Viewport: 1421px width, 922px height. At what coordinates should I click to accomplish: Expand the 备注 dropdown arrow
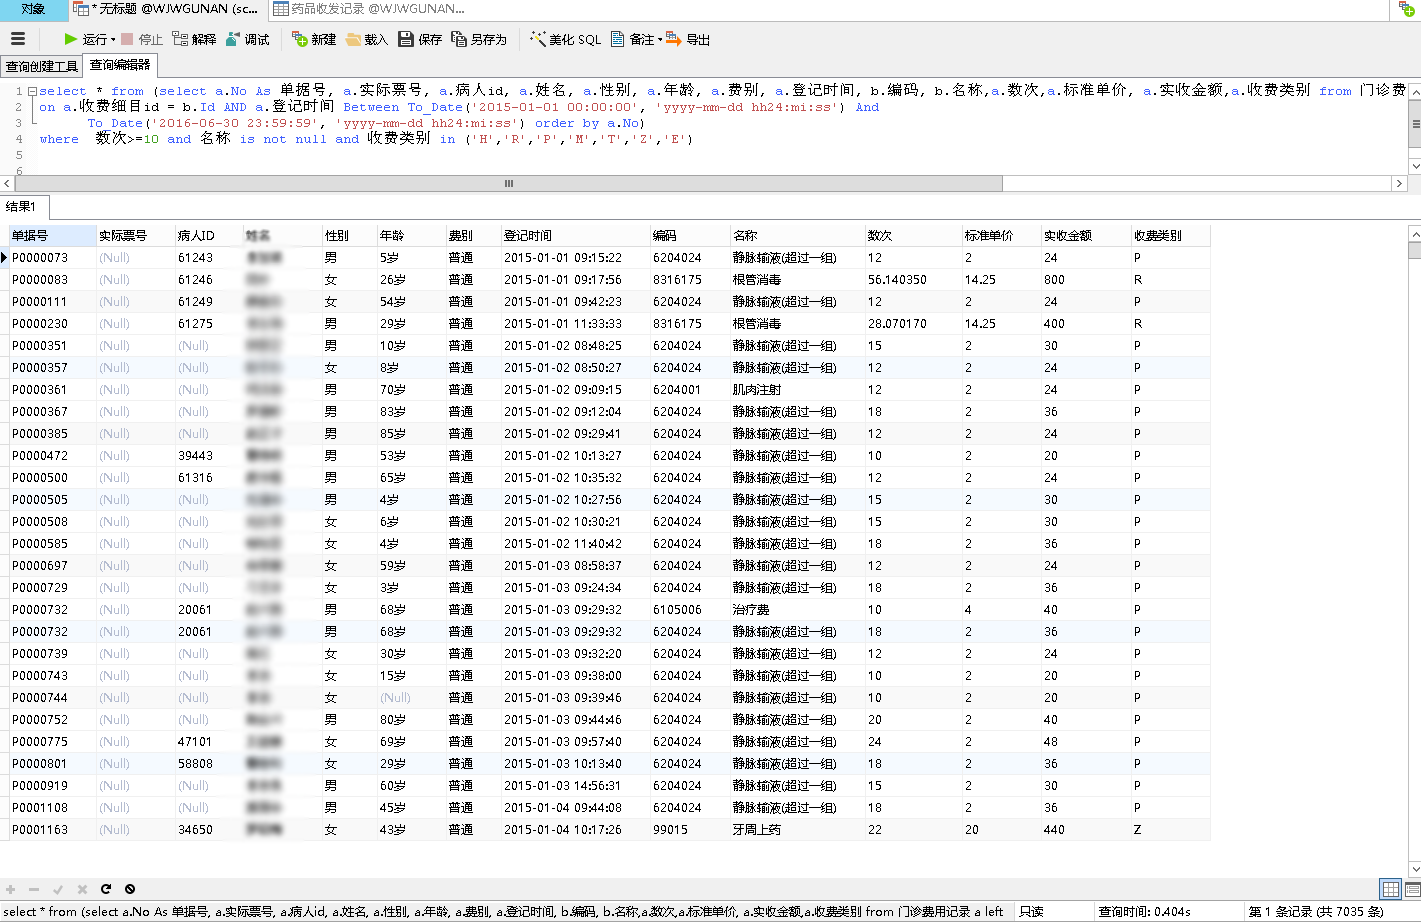(659, 40)
